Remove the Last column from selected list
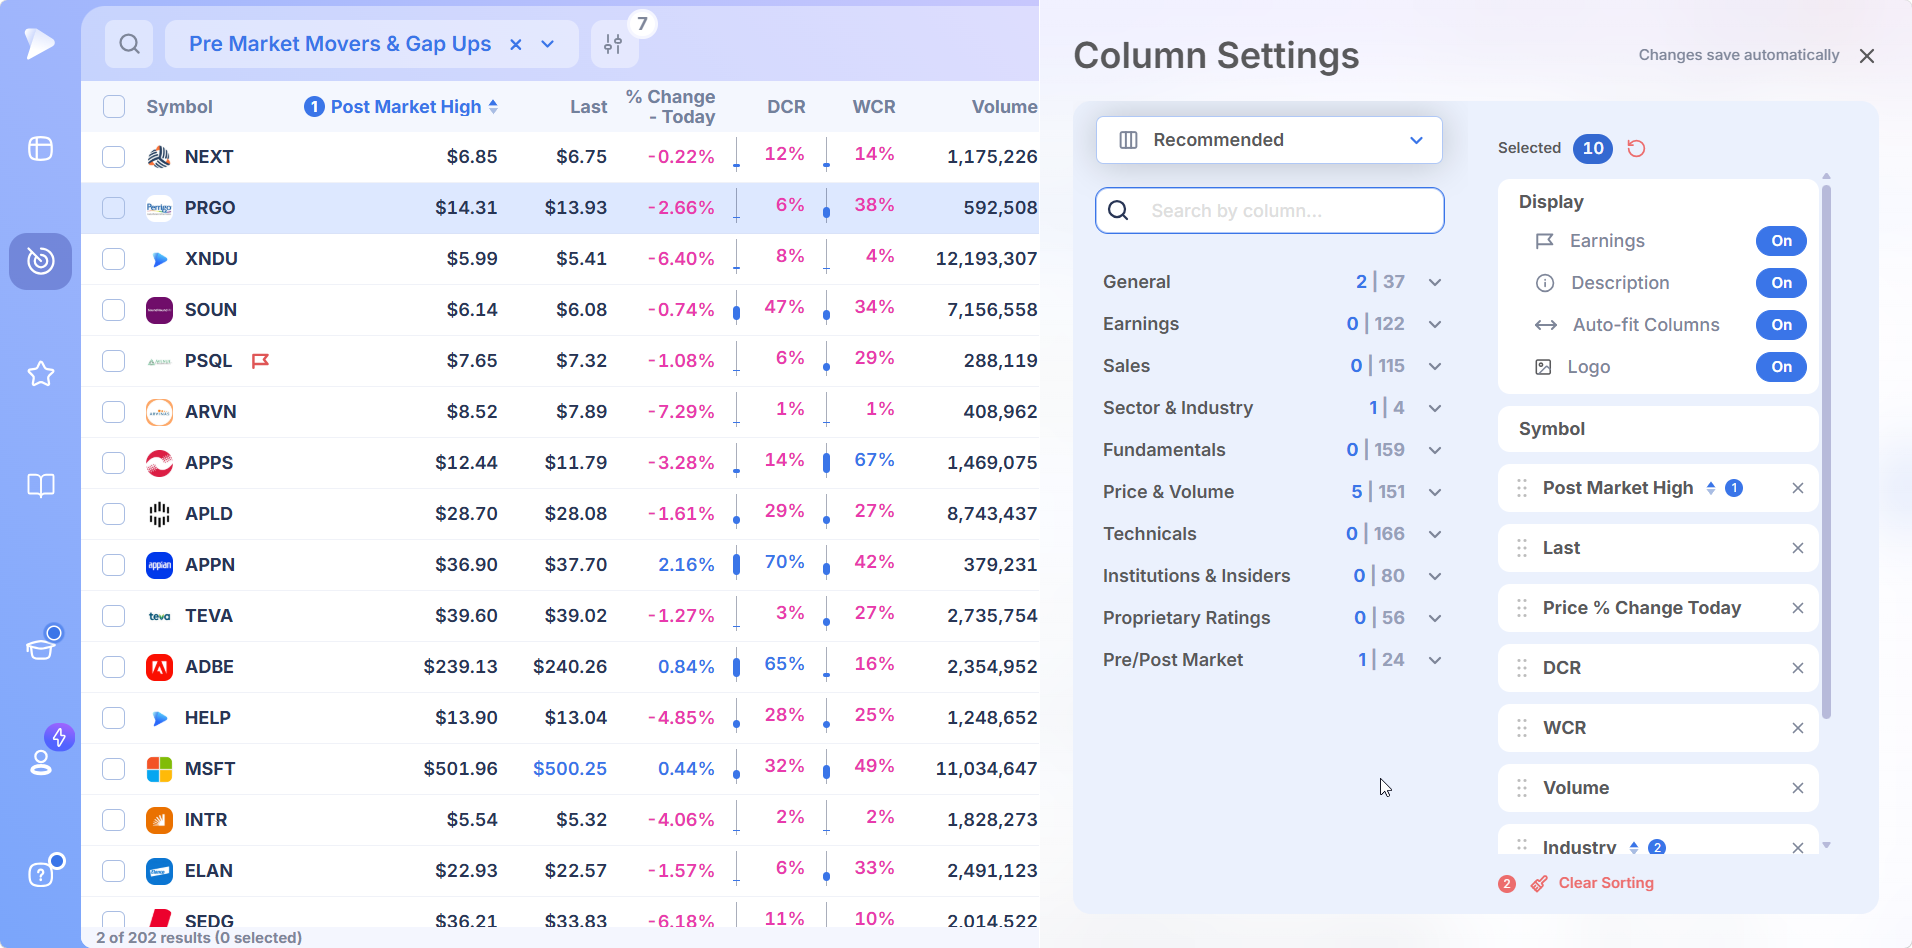The height and width of the screenshot is (948, 1912). [1798, 548]
